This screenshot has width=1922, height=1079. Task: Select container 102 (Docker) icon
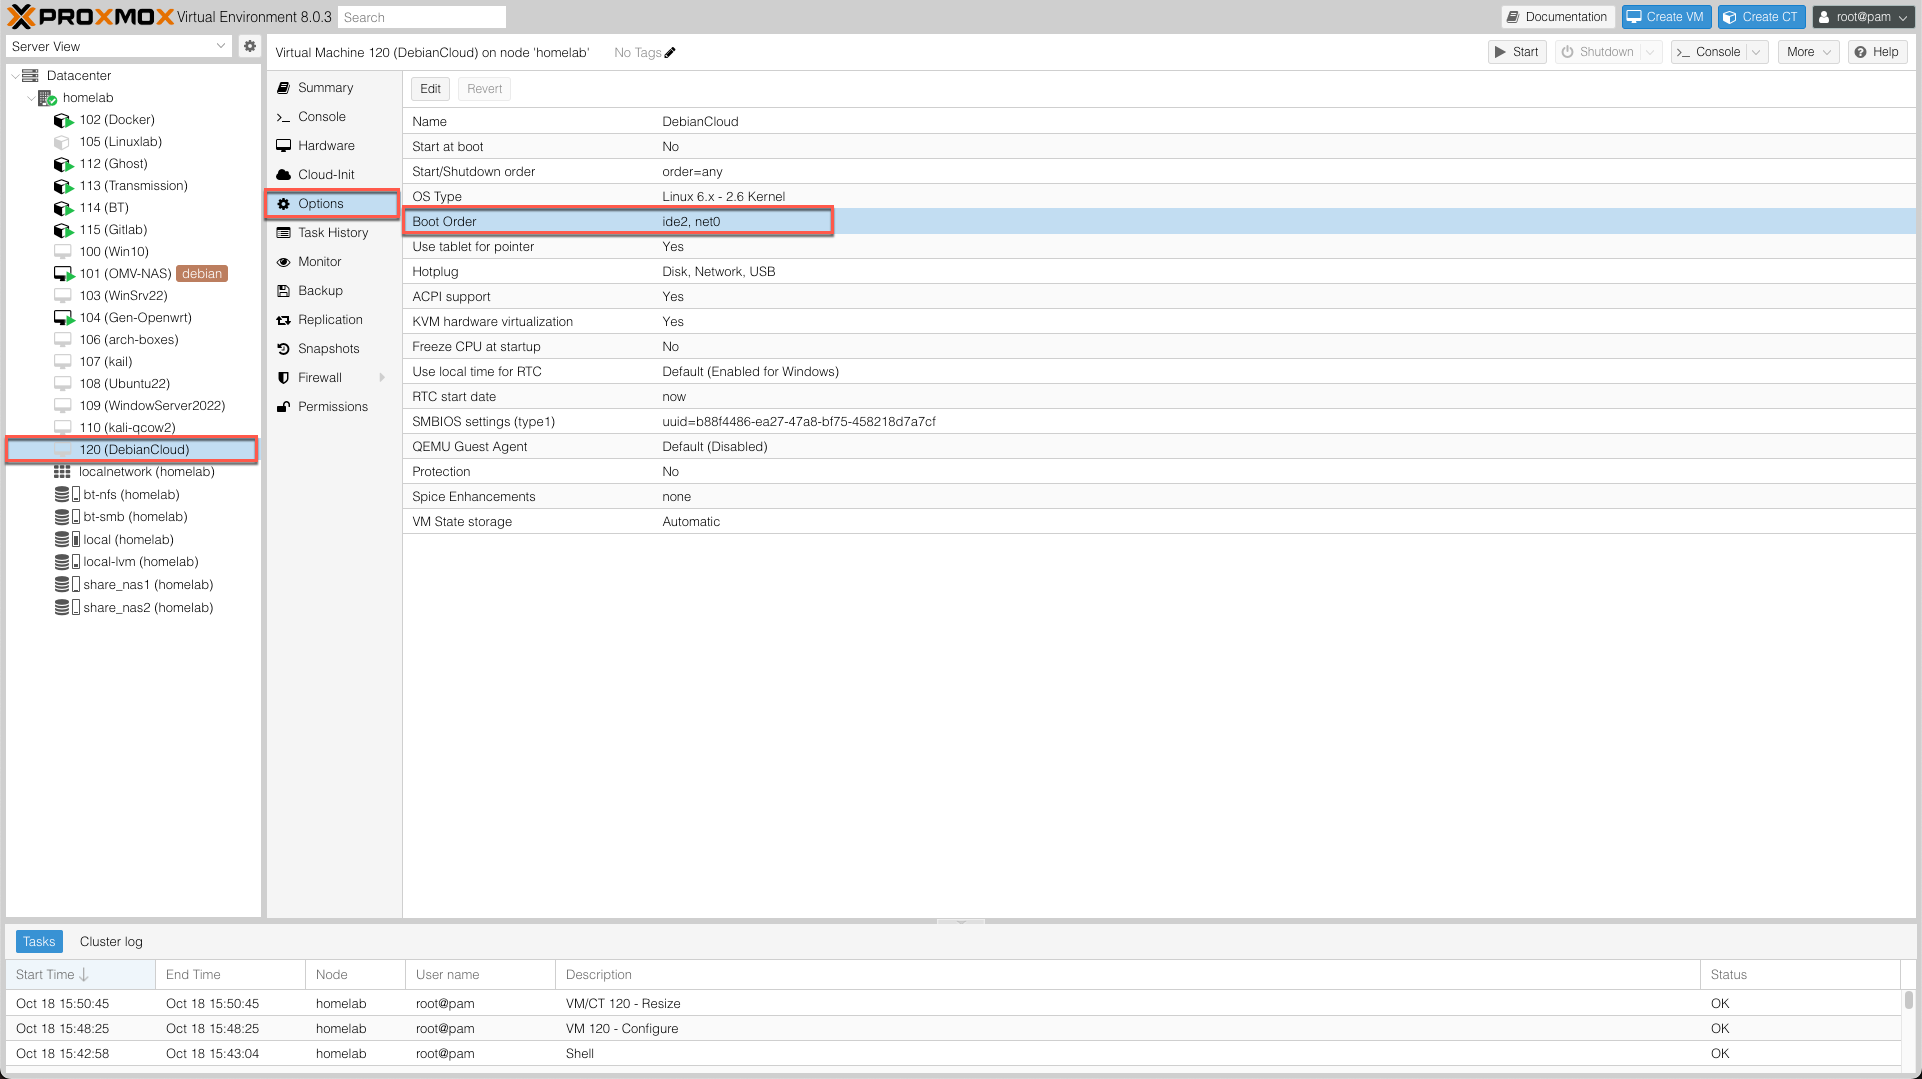[63, 120]
